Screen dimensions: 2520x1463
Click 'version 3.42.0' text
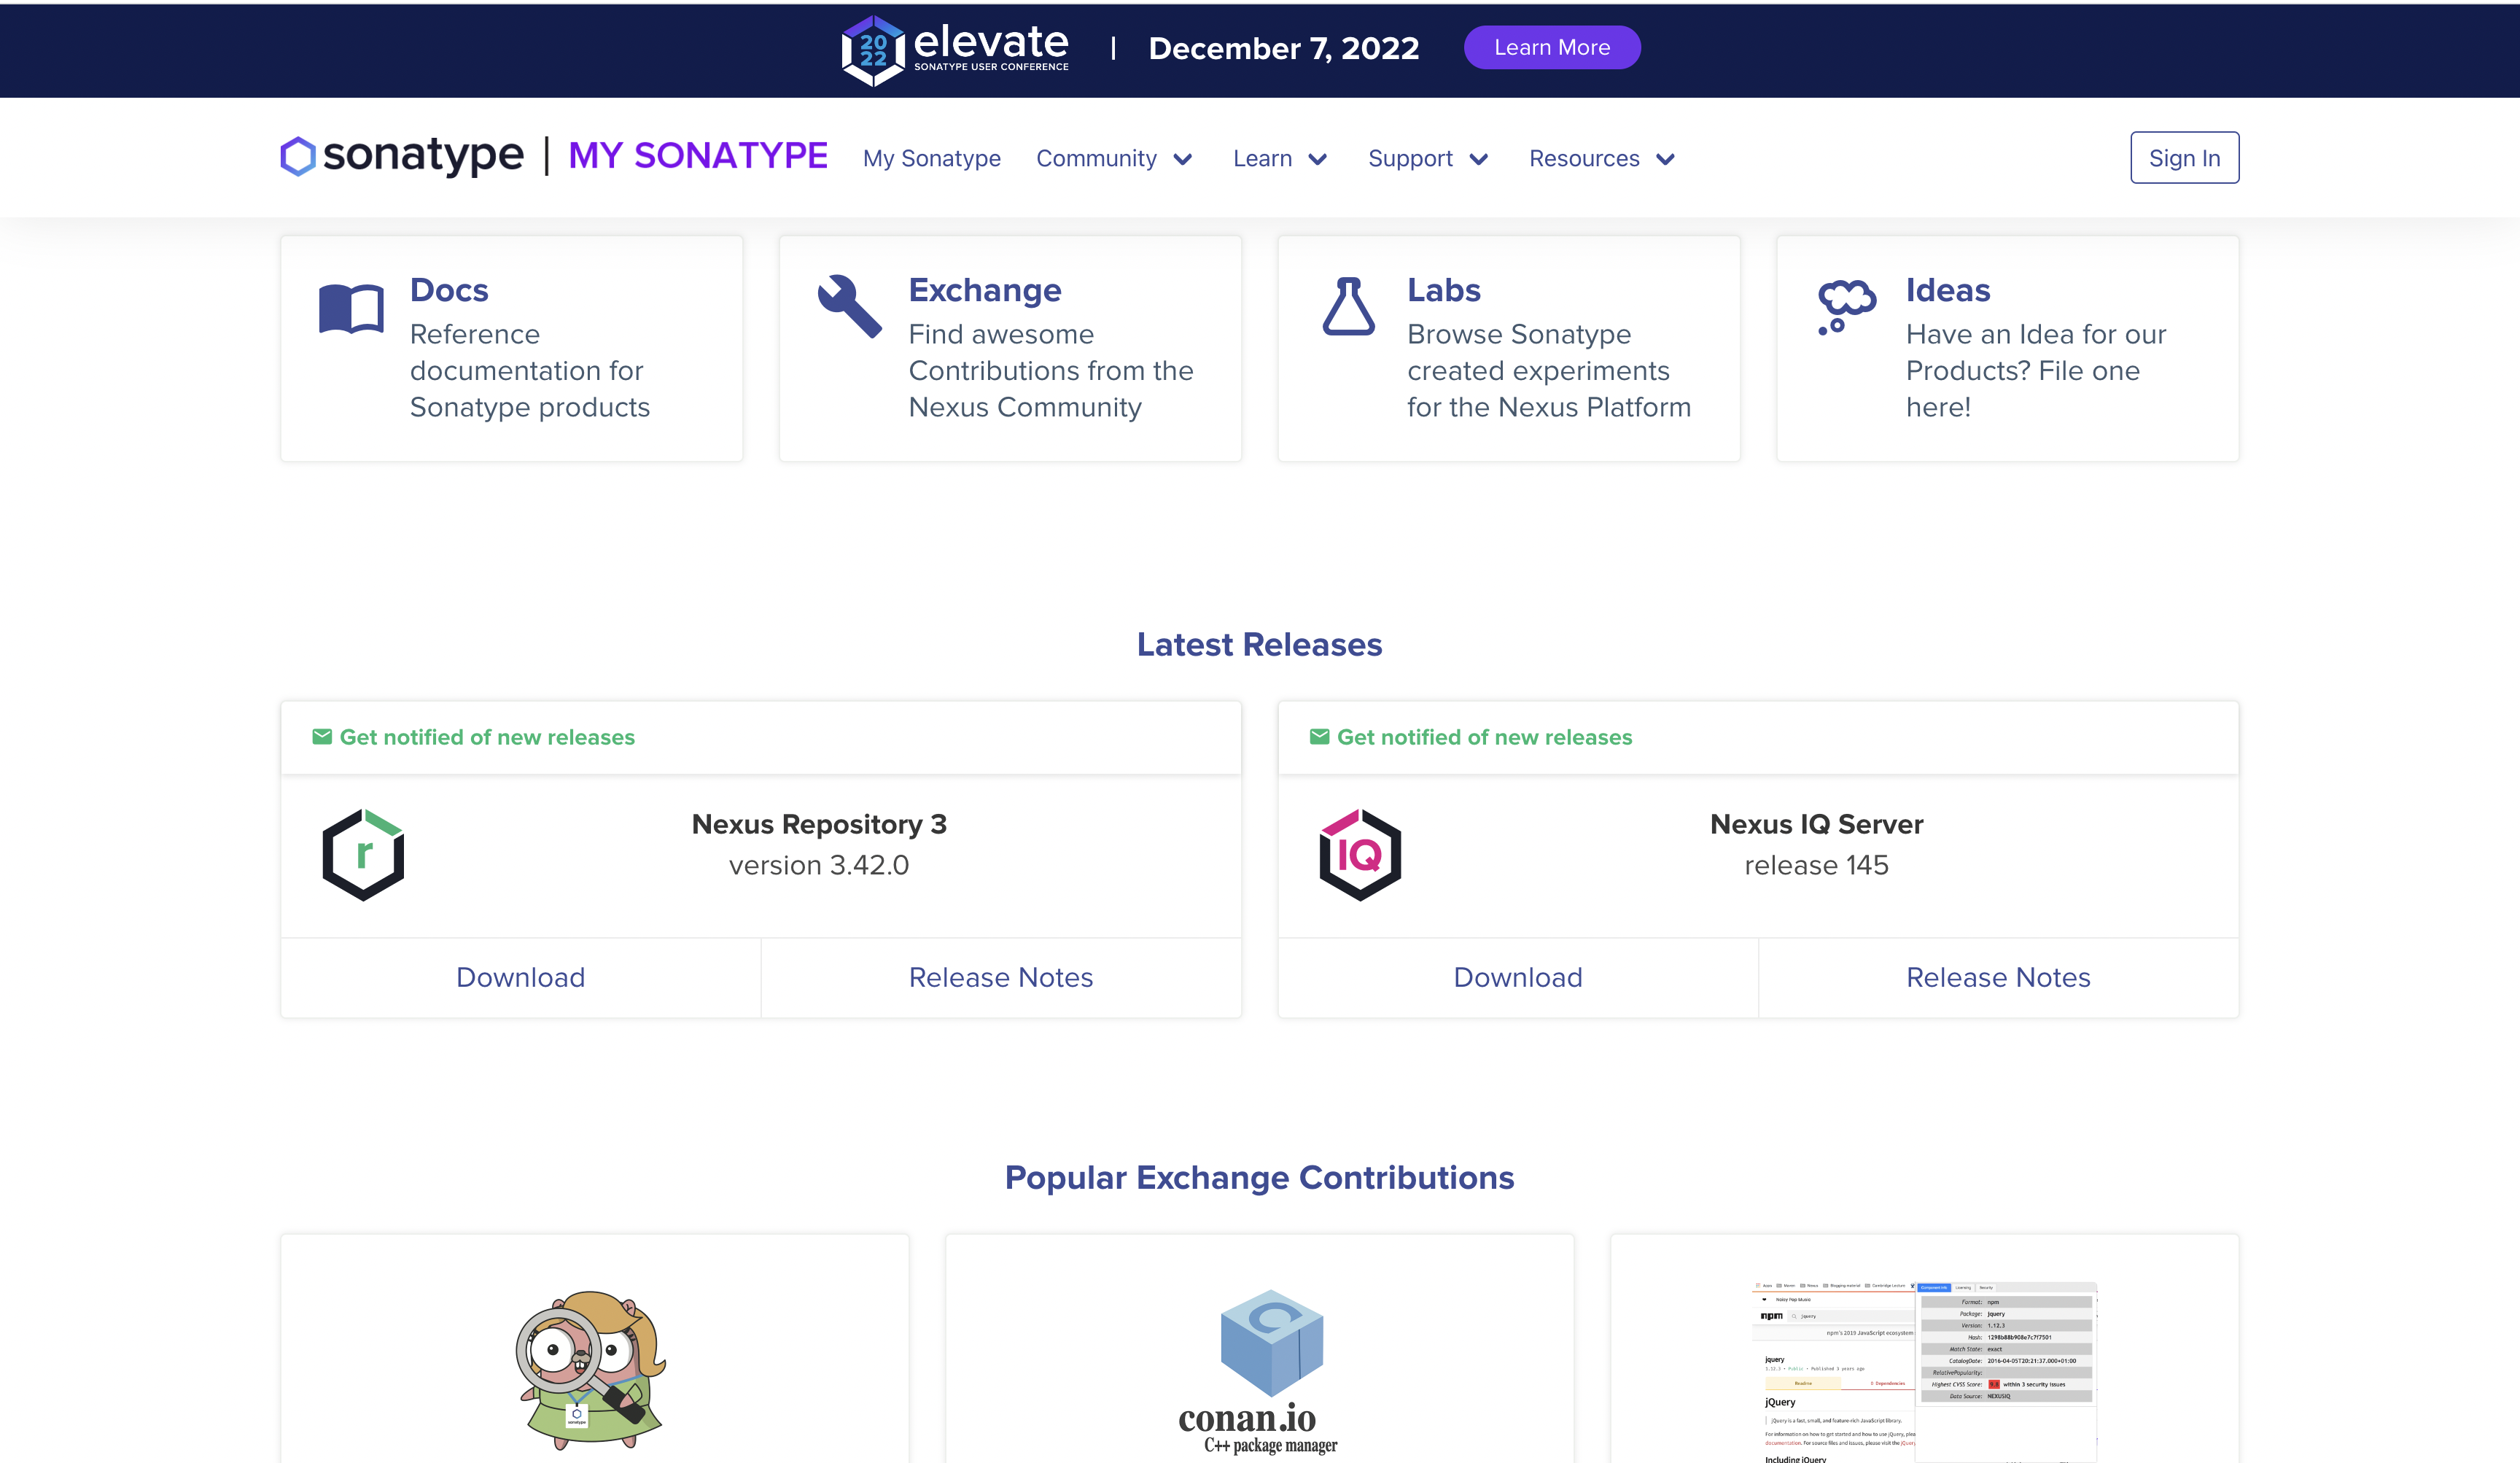point(819,865)
